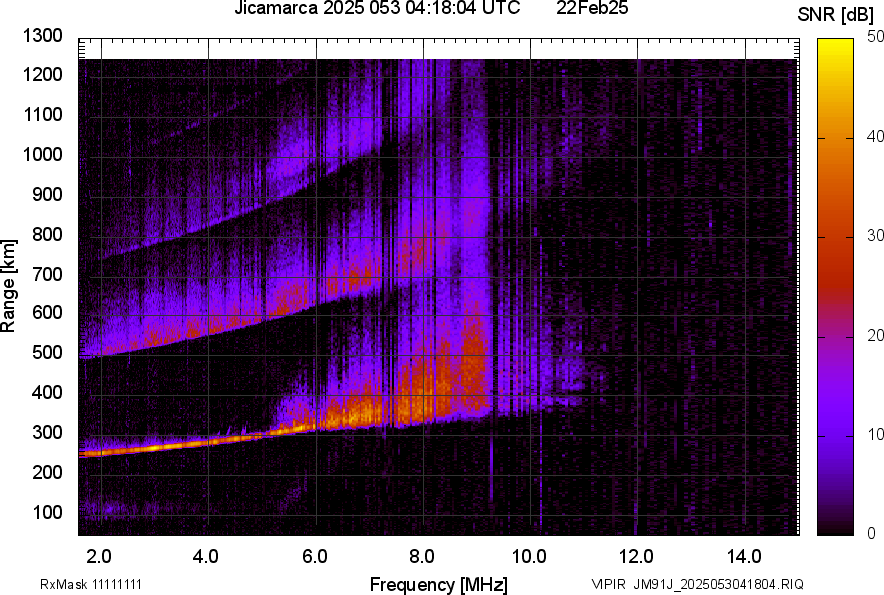Click the 40 dB colorbar tick label
This screenshot has height=595, width=884.
[874, 136]
